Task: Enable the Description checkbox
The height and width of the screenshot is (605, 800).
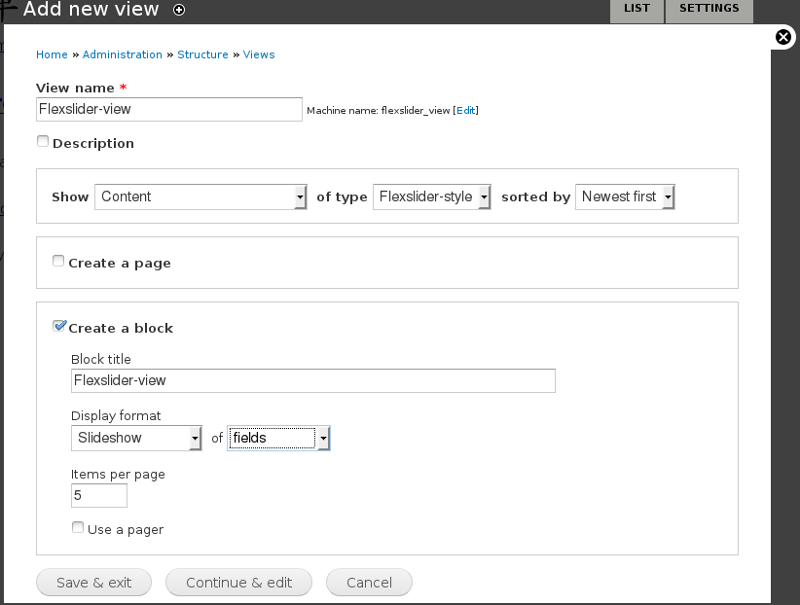Action: tap(43, 141)
